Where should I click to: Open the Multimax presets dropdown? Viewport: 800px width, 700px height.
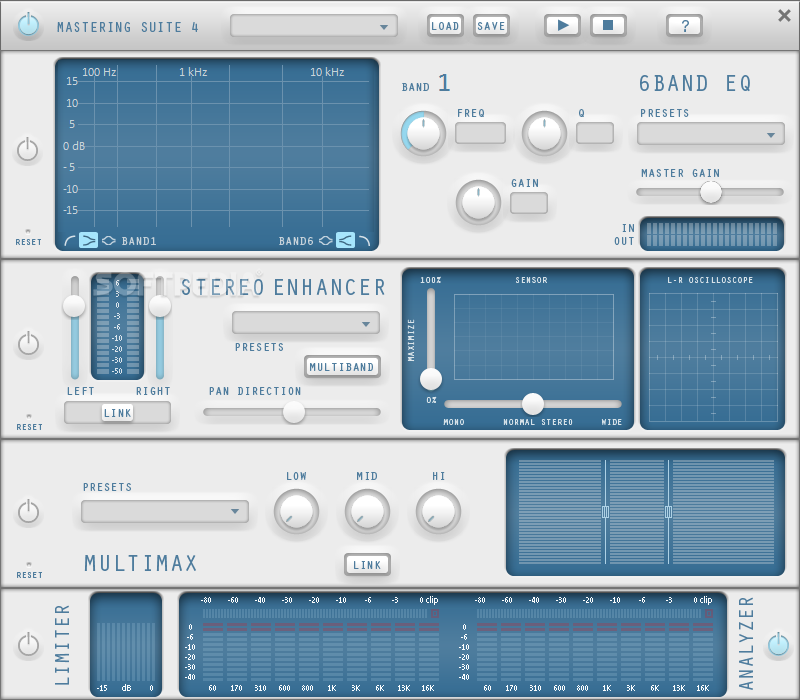pyautogui.click(x=165, y=511)
